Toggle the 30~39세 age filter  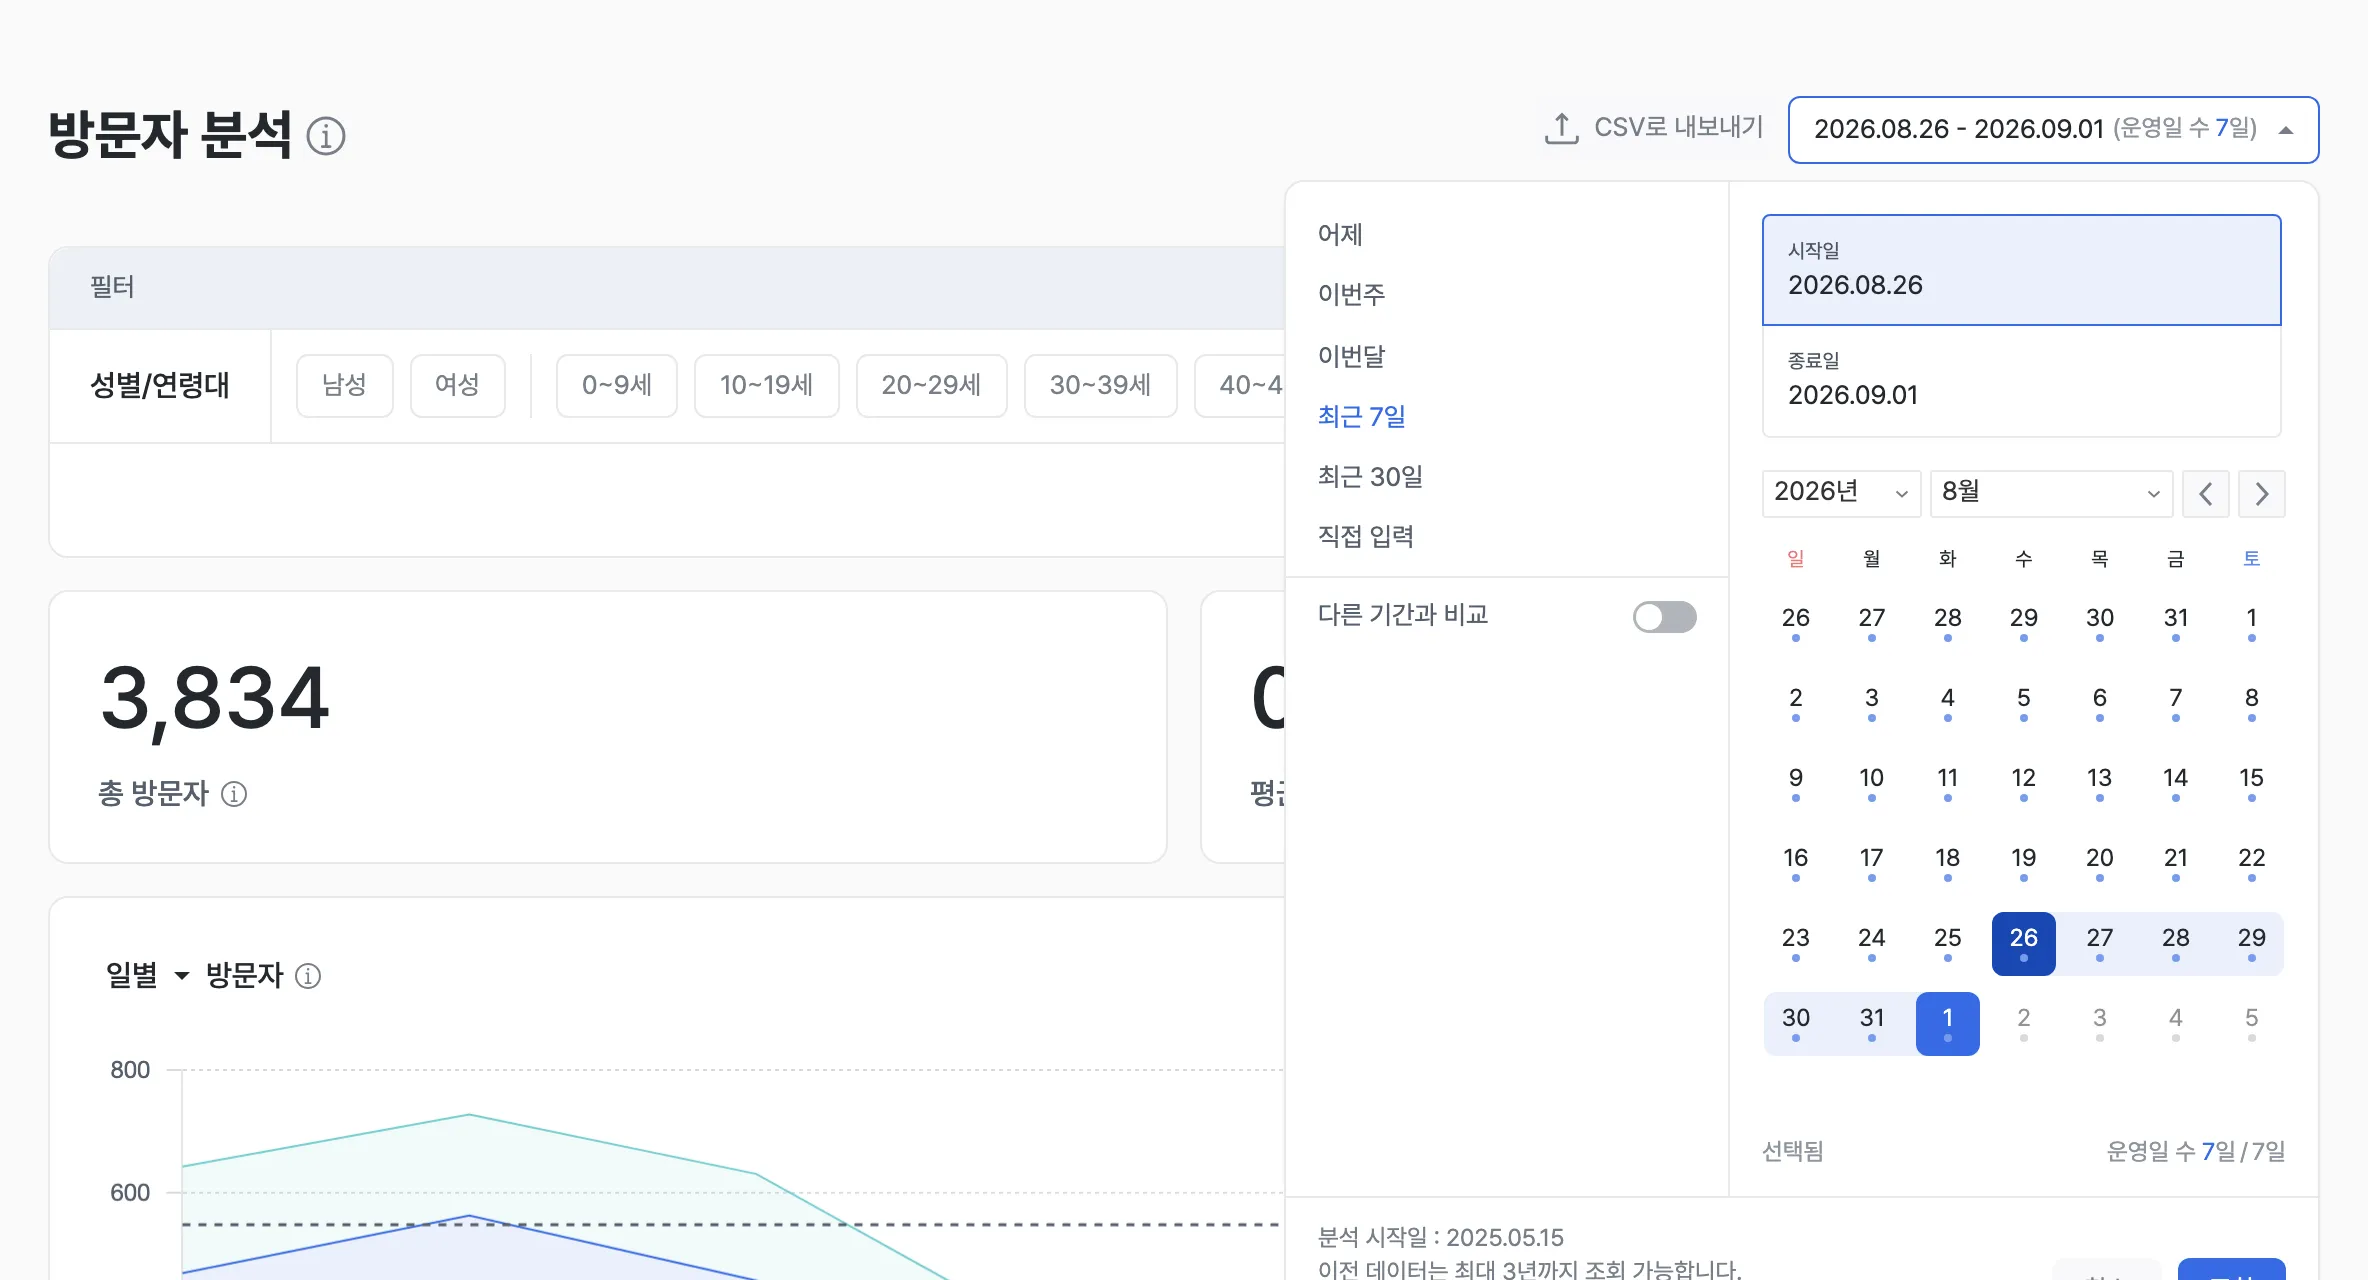pos(1100,385)
